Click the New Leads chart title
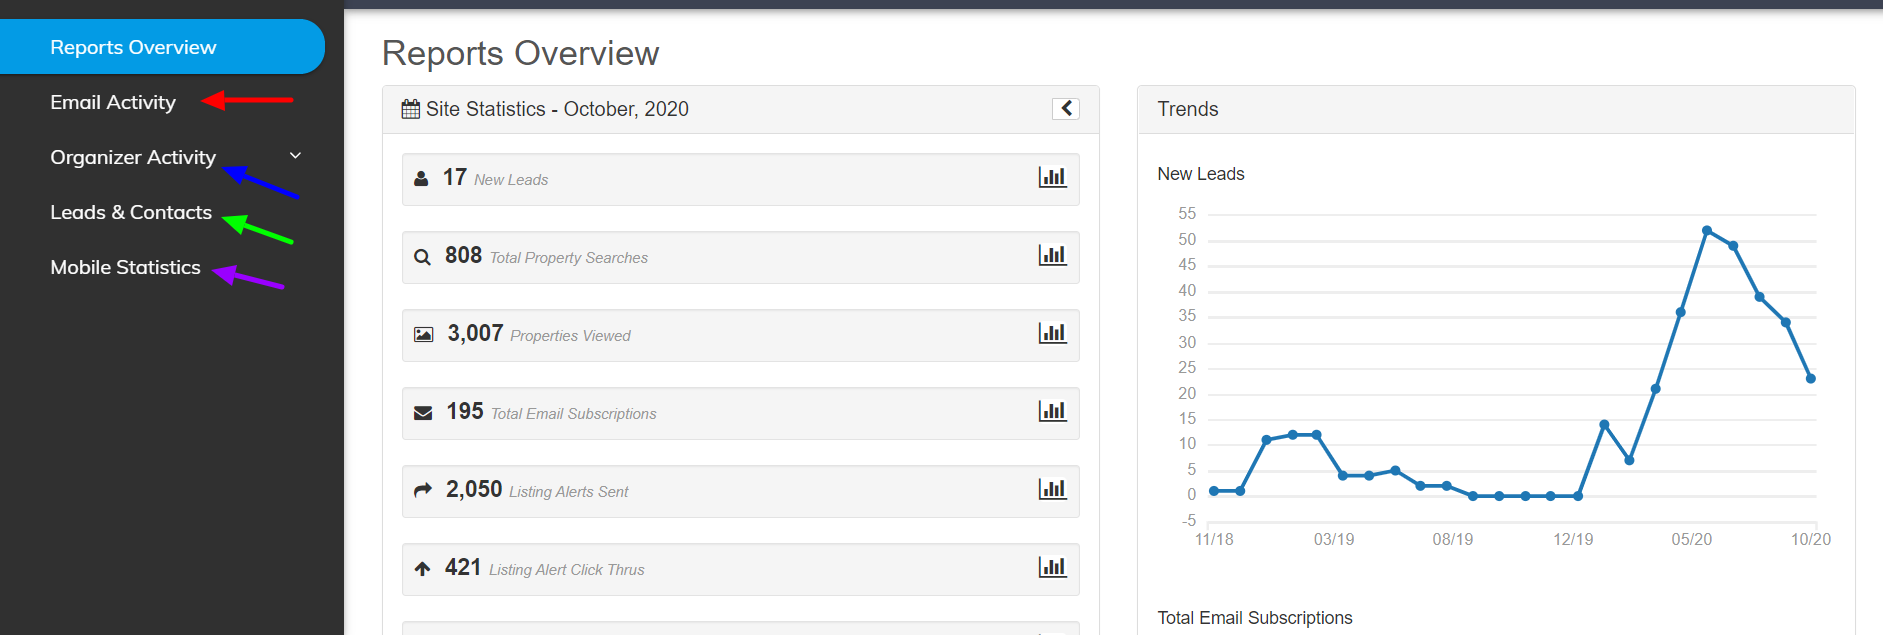The height and width of the screenshot is (635, 1883). pos(1201,174)
